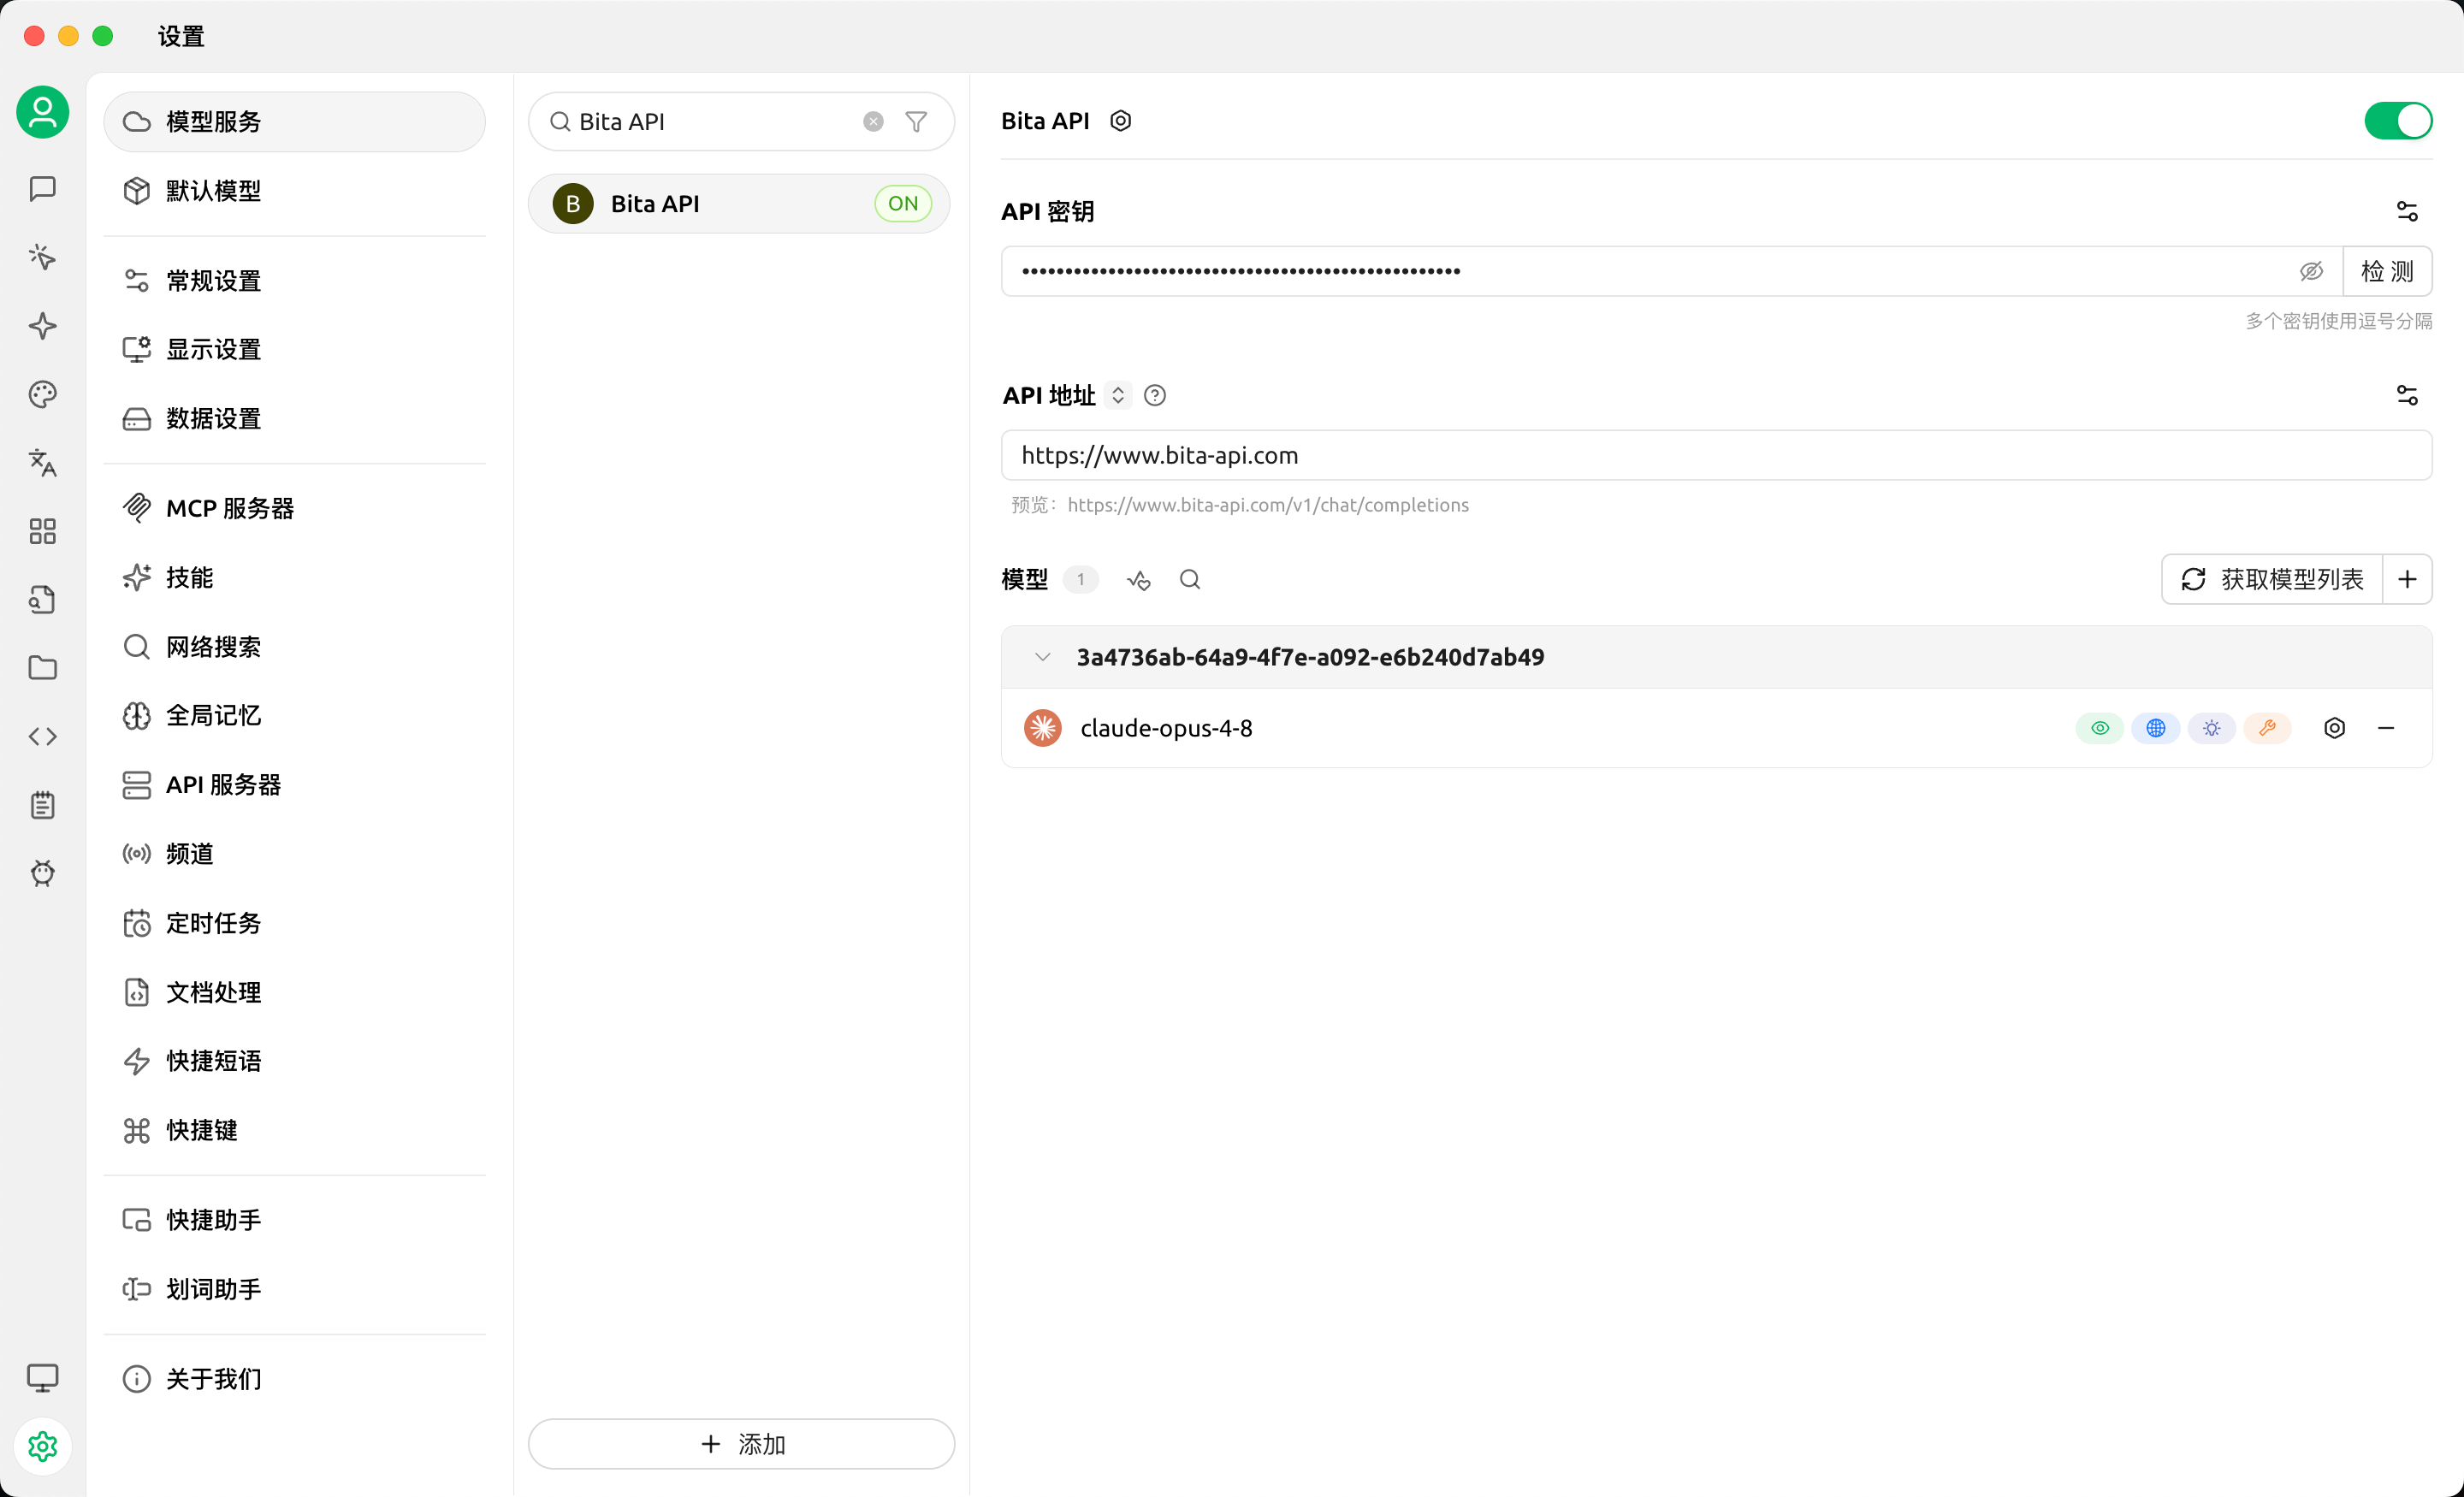Click the web search globe tag
2464x1497 pixels.
pyautogui.click(x=2155, y=728)
